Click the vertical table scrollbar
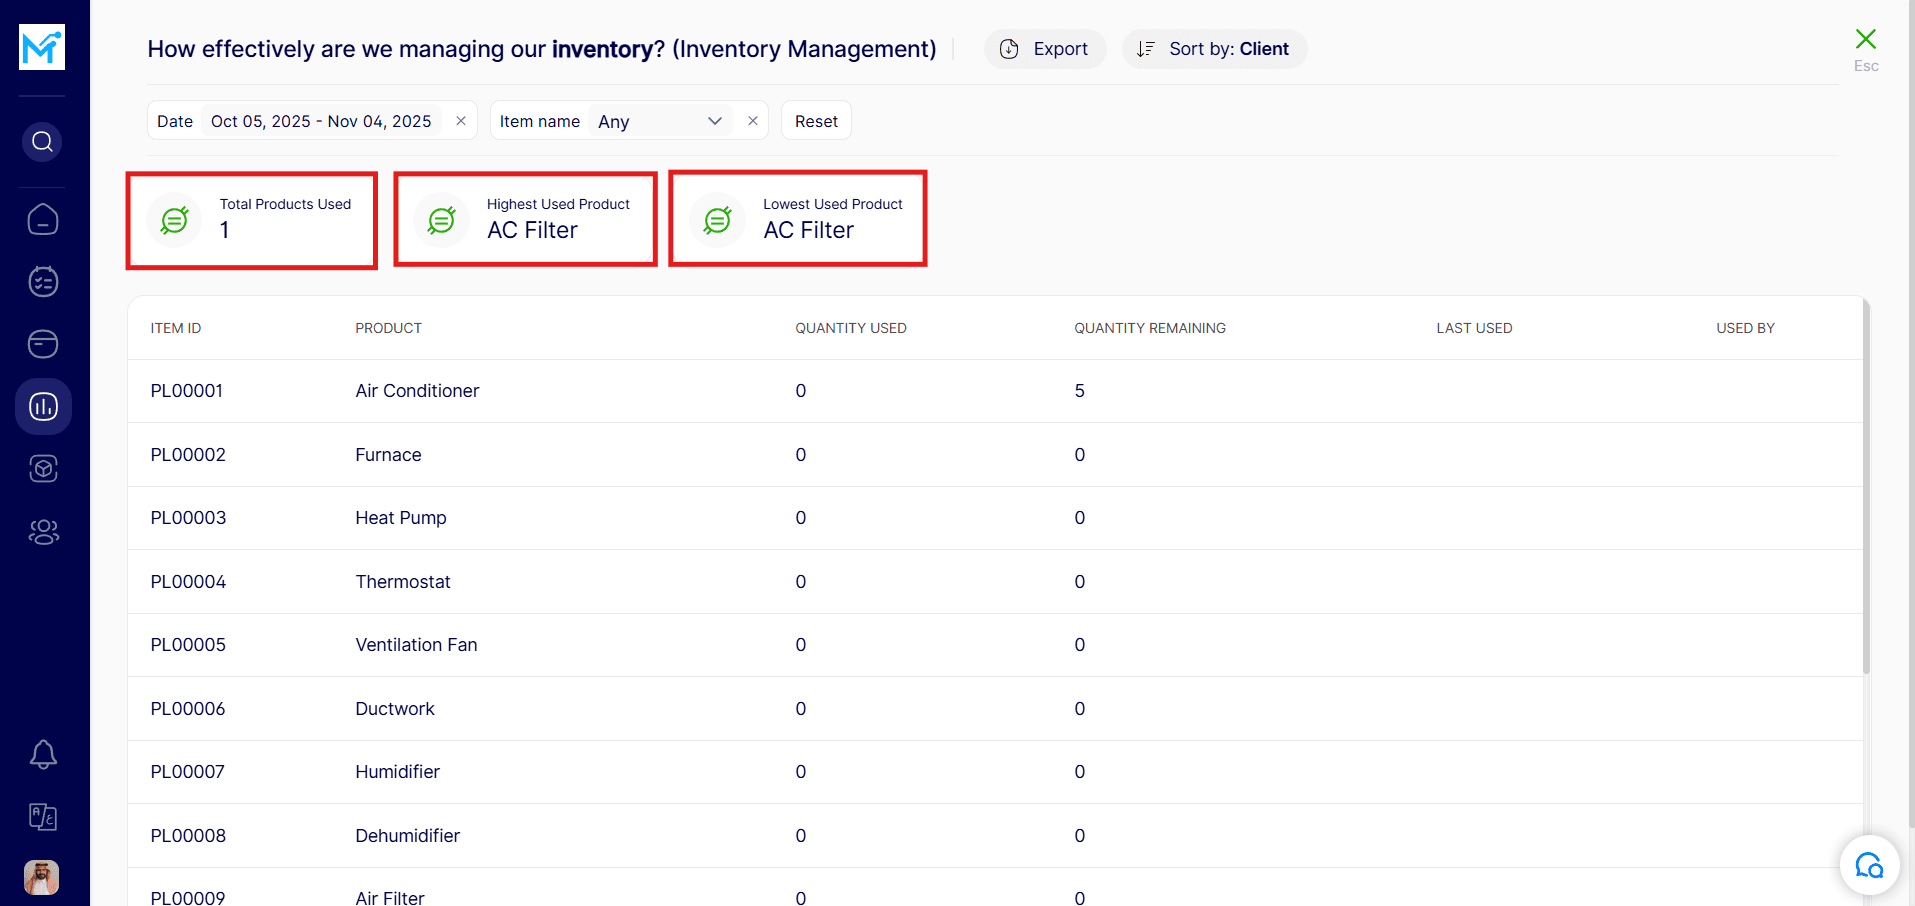 click(1866, 500)
